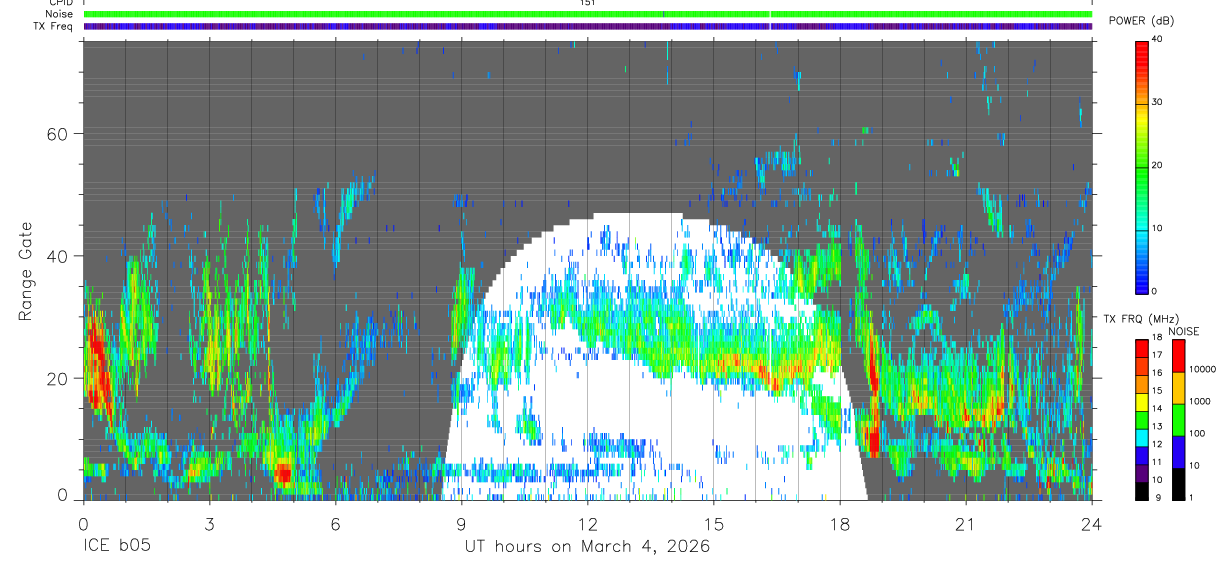This screenshot has height=567, width=1228.
Task: Click the UT hours on March 4, 2026 title
Action: (x=587, y=547)
